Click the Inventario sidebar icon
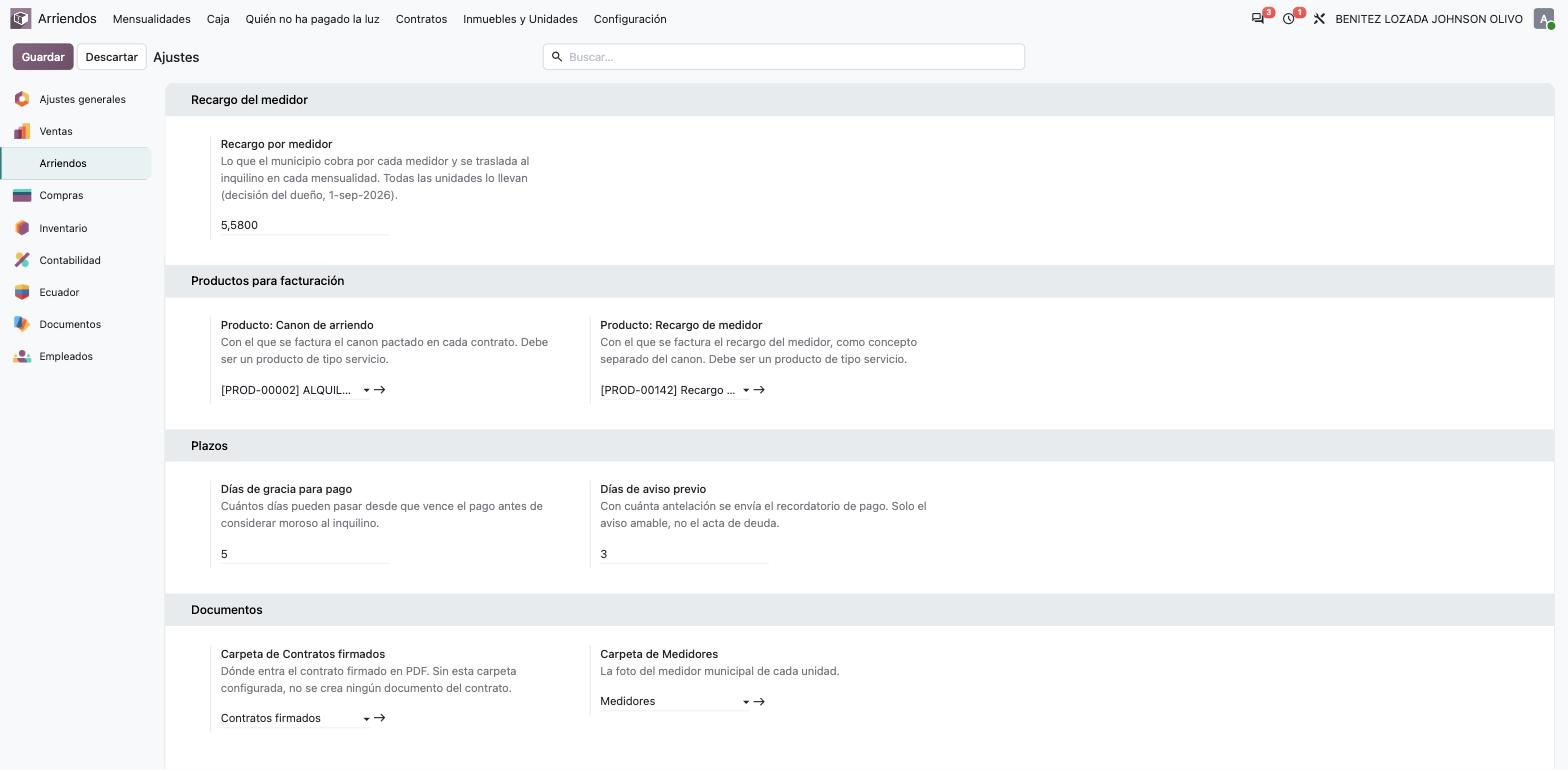This screenshot has width=1568, height=770. click(x=22, y=228)
